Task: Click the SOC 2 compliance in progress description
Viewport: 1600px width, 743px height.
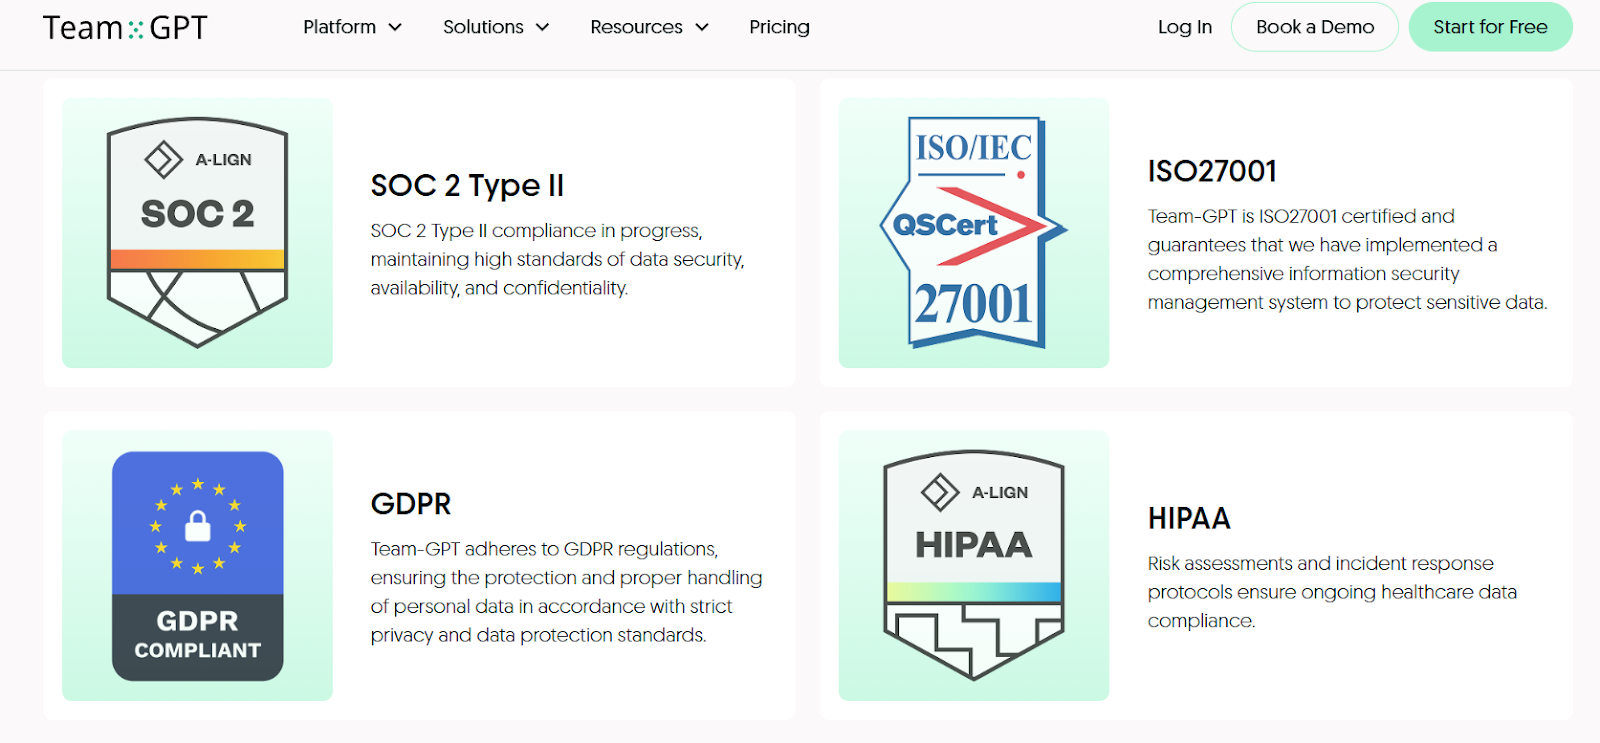Action: (558, 259)
